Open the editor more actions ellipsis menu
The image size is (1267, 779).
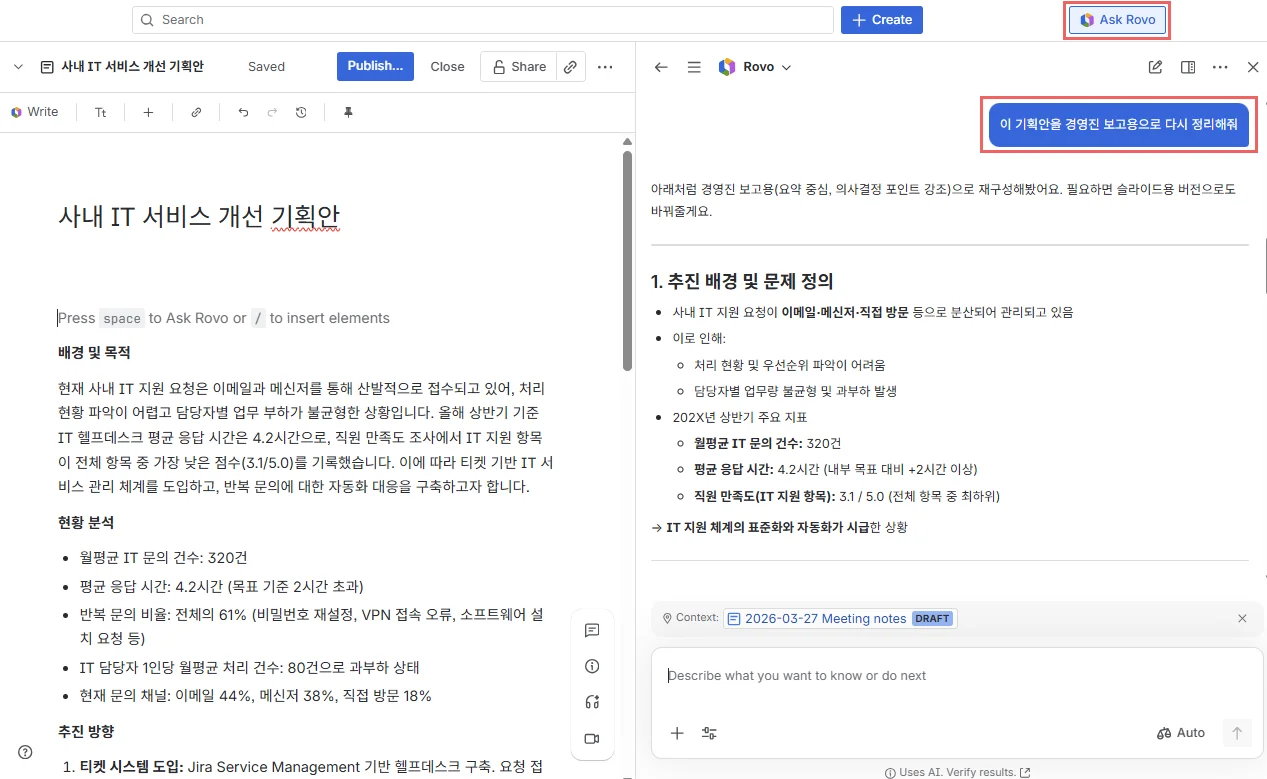tap(605, 67)
